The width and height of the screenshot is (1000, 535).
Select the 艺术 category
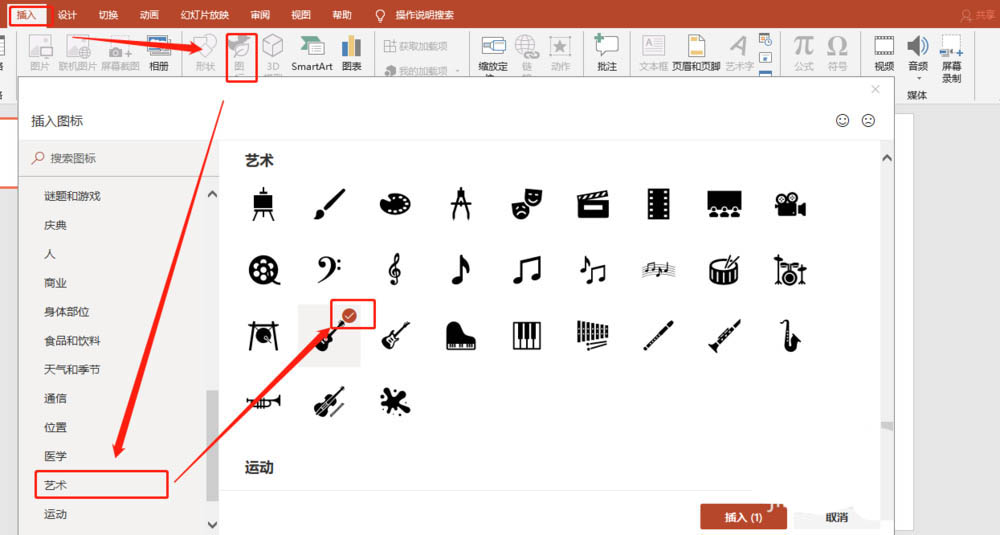pyautogui.click(x=55, y=485)
